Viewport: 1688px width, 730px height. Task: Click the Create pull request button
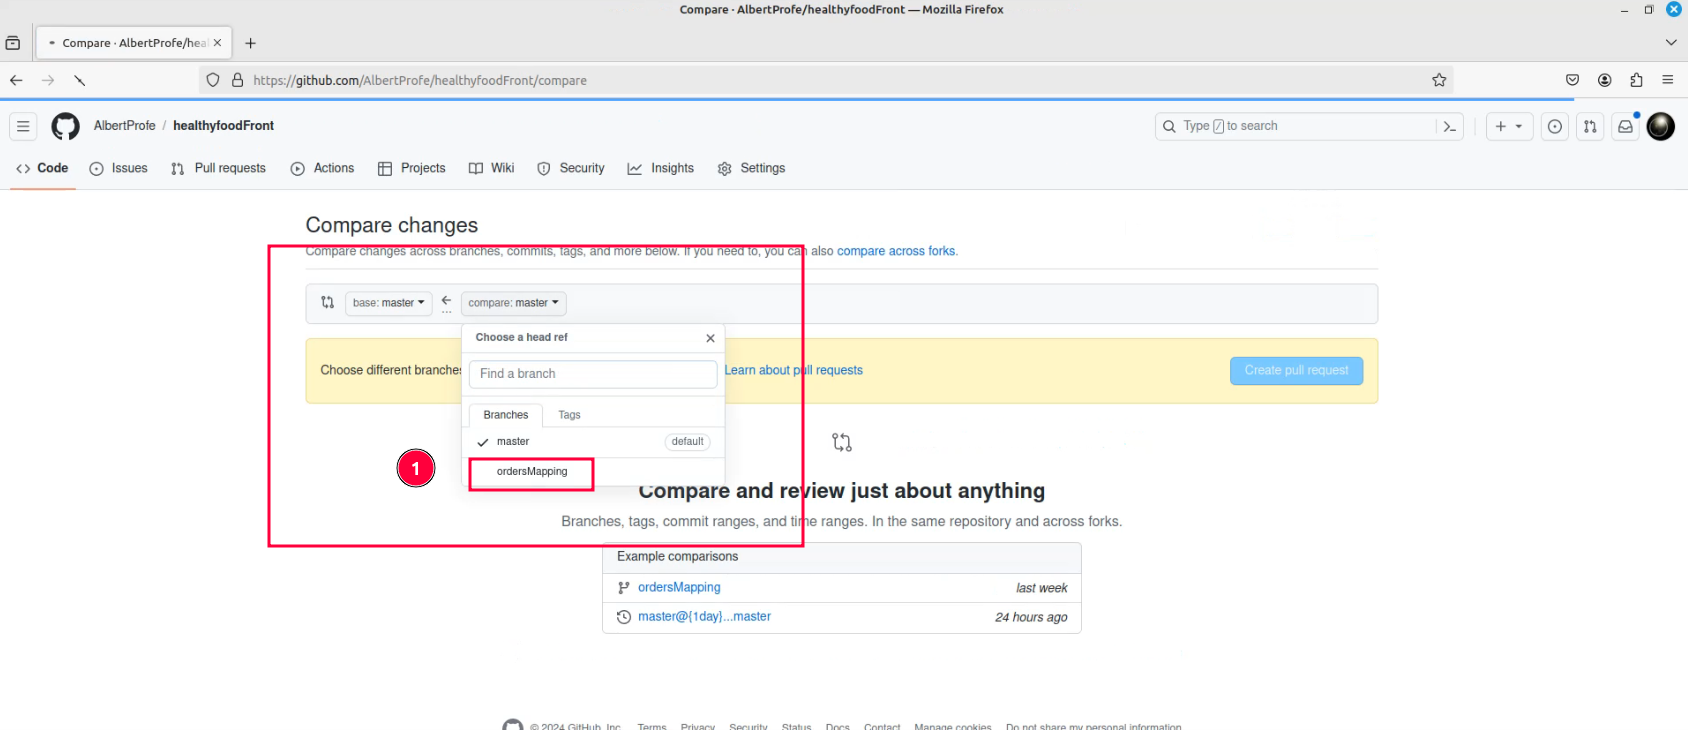(x=1296, y=370)
